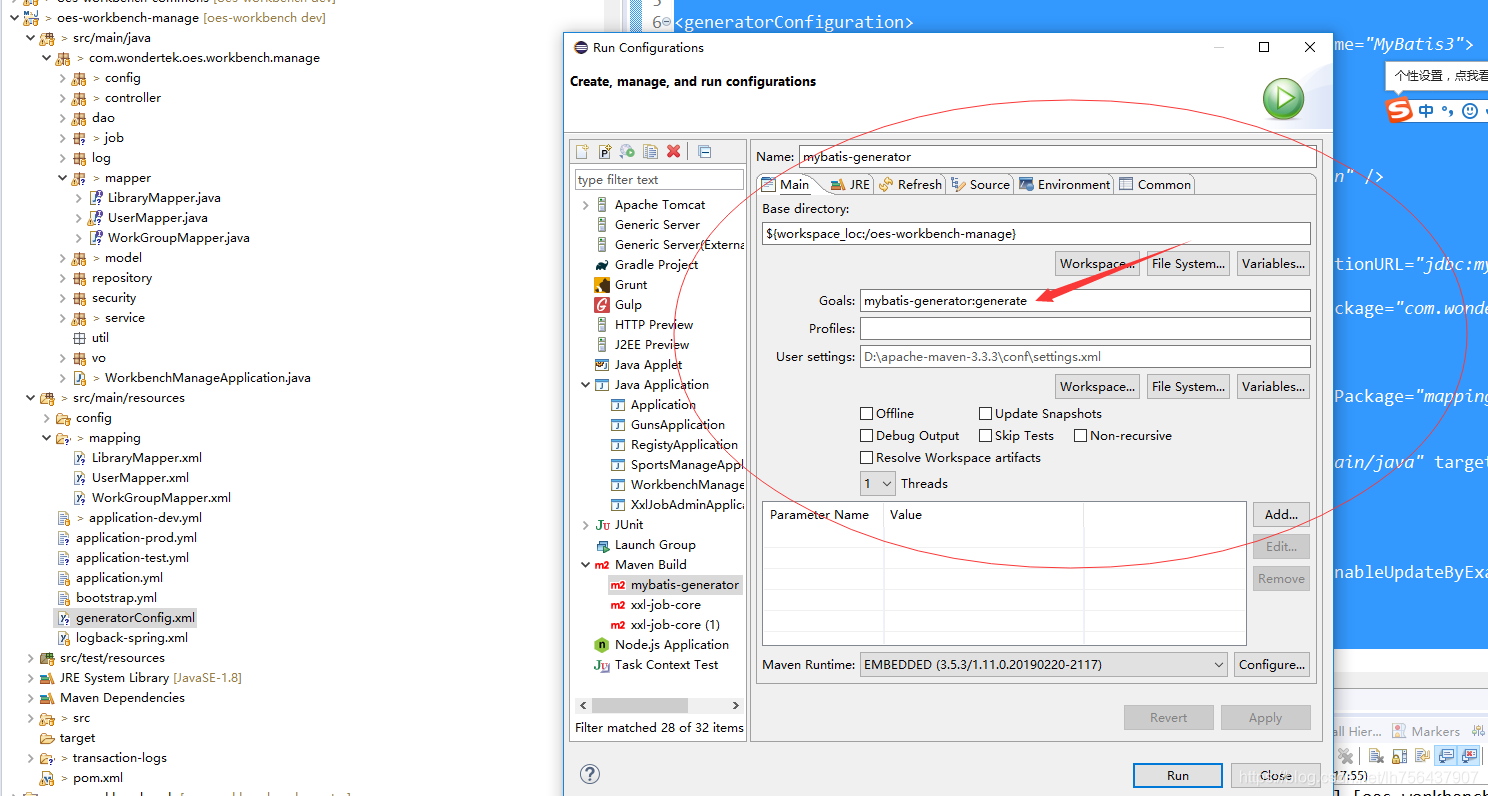Viewport: 1488px width, 796px height.
Task: Collapse all launch configuration categories
Action: 706,151
